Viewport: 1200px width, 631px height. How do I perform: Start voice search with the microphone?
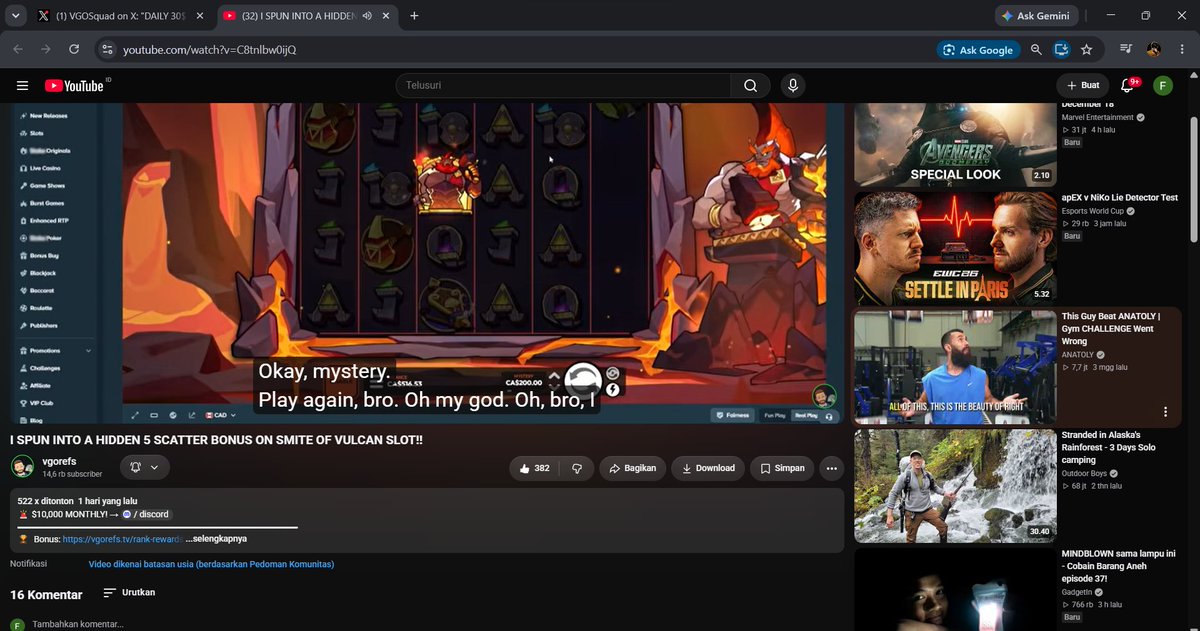pyautogui.click(x=793, y=86)
